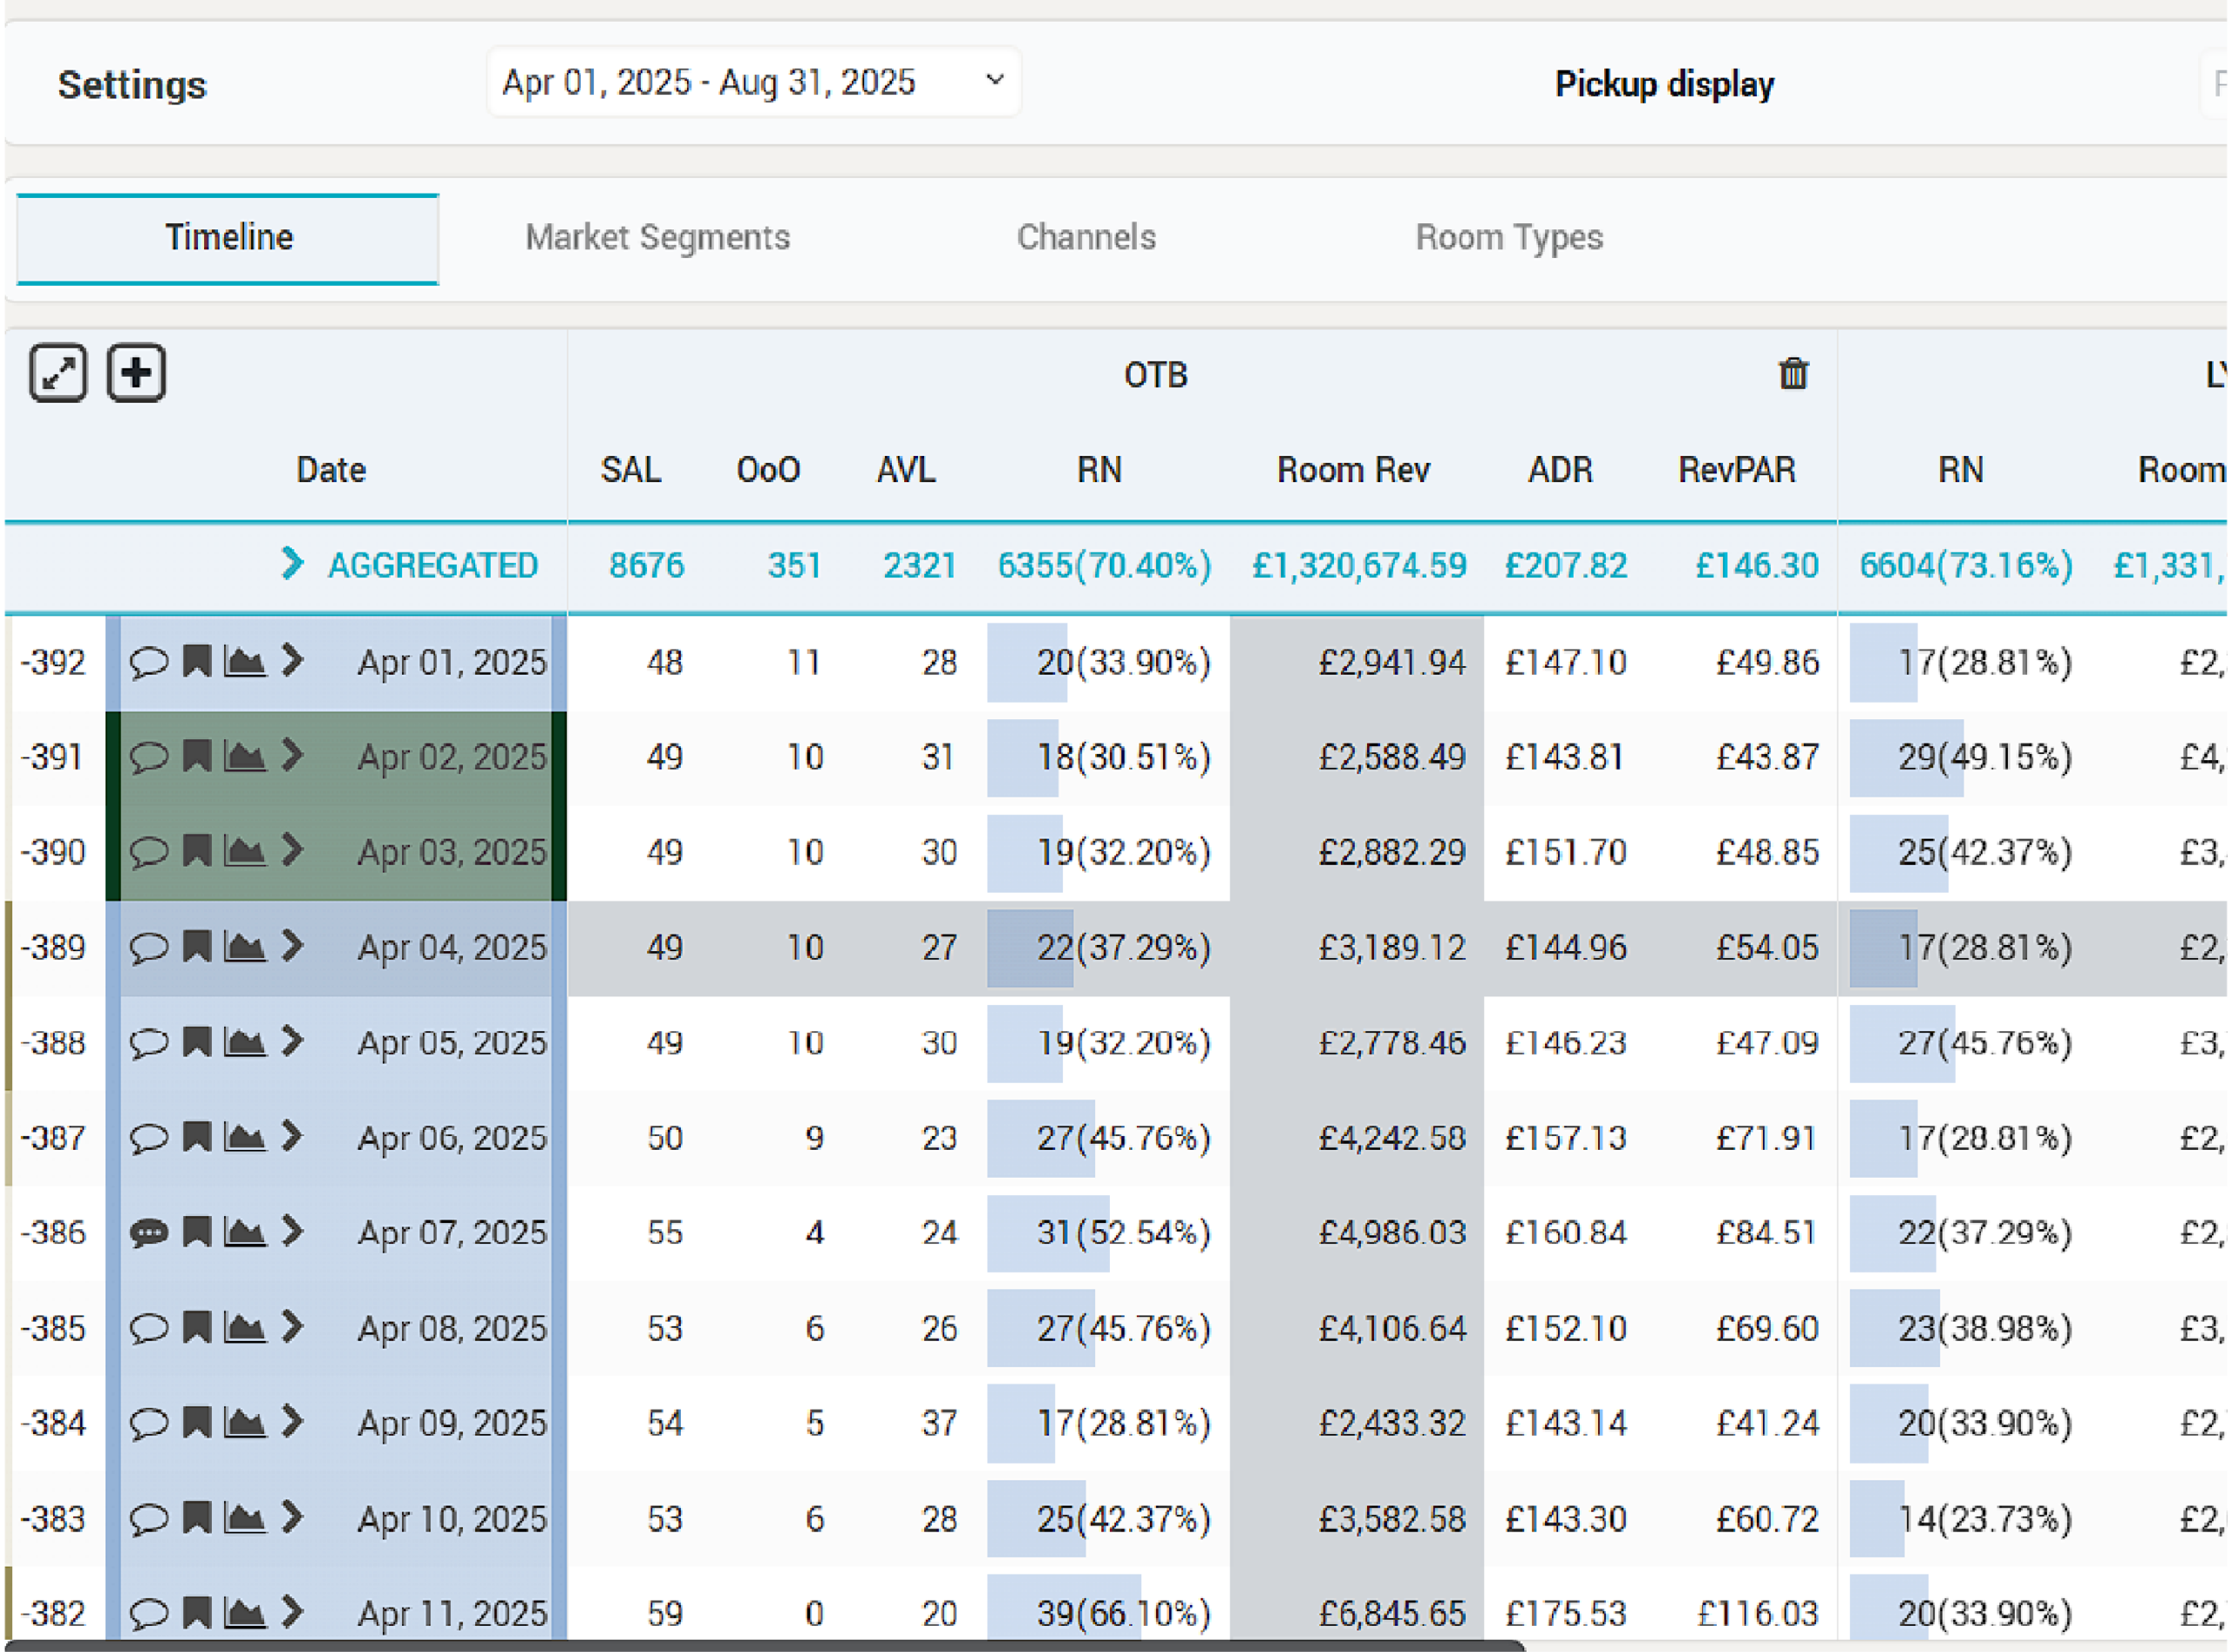Open the Room Types tab
Image resolution: width=2232 pixels, height=1652 pixels.
click(1509, 238)
